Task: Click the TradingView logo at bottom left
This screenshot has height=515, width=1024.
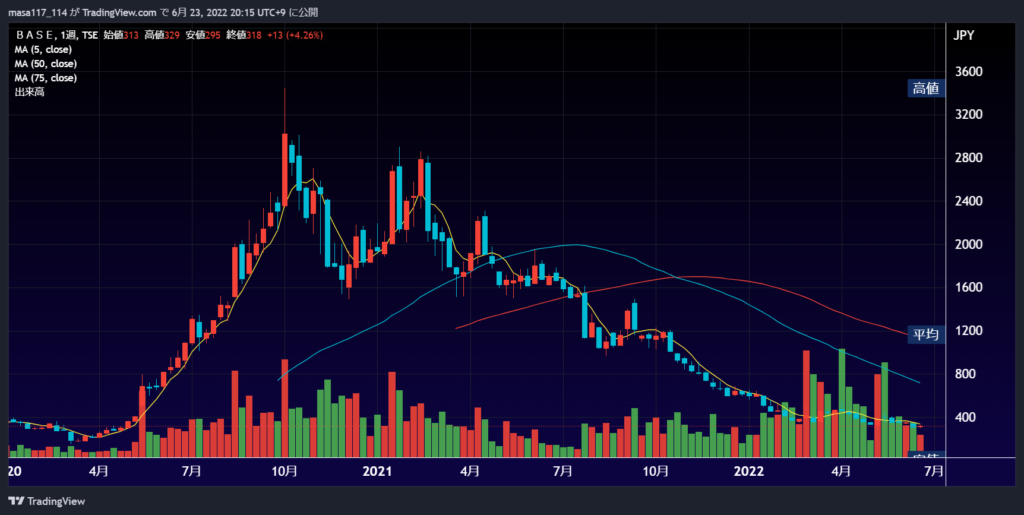Action: click(x=46, y=501)
